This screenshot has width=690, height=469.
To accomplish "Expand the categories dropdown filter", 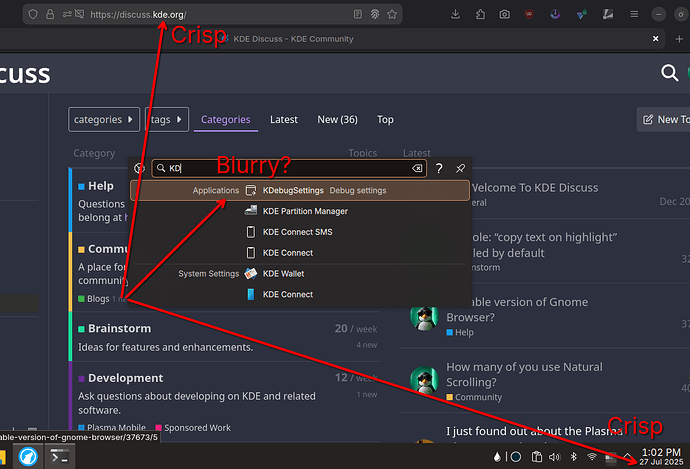I will [104, 120].
